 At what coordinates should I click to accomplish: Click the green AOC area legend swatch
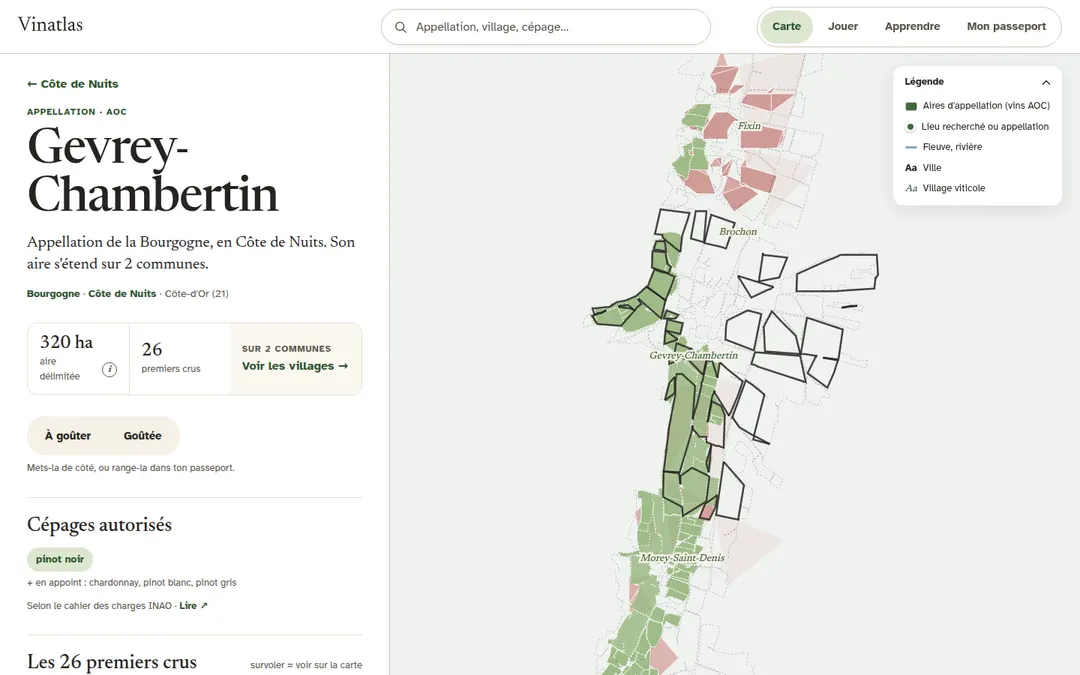(911, 106)
